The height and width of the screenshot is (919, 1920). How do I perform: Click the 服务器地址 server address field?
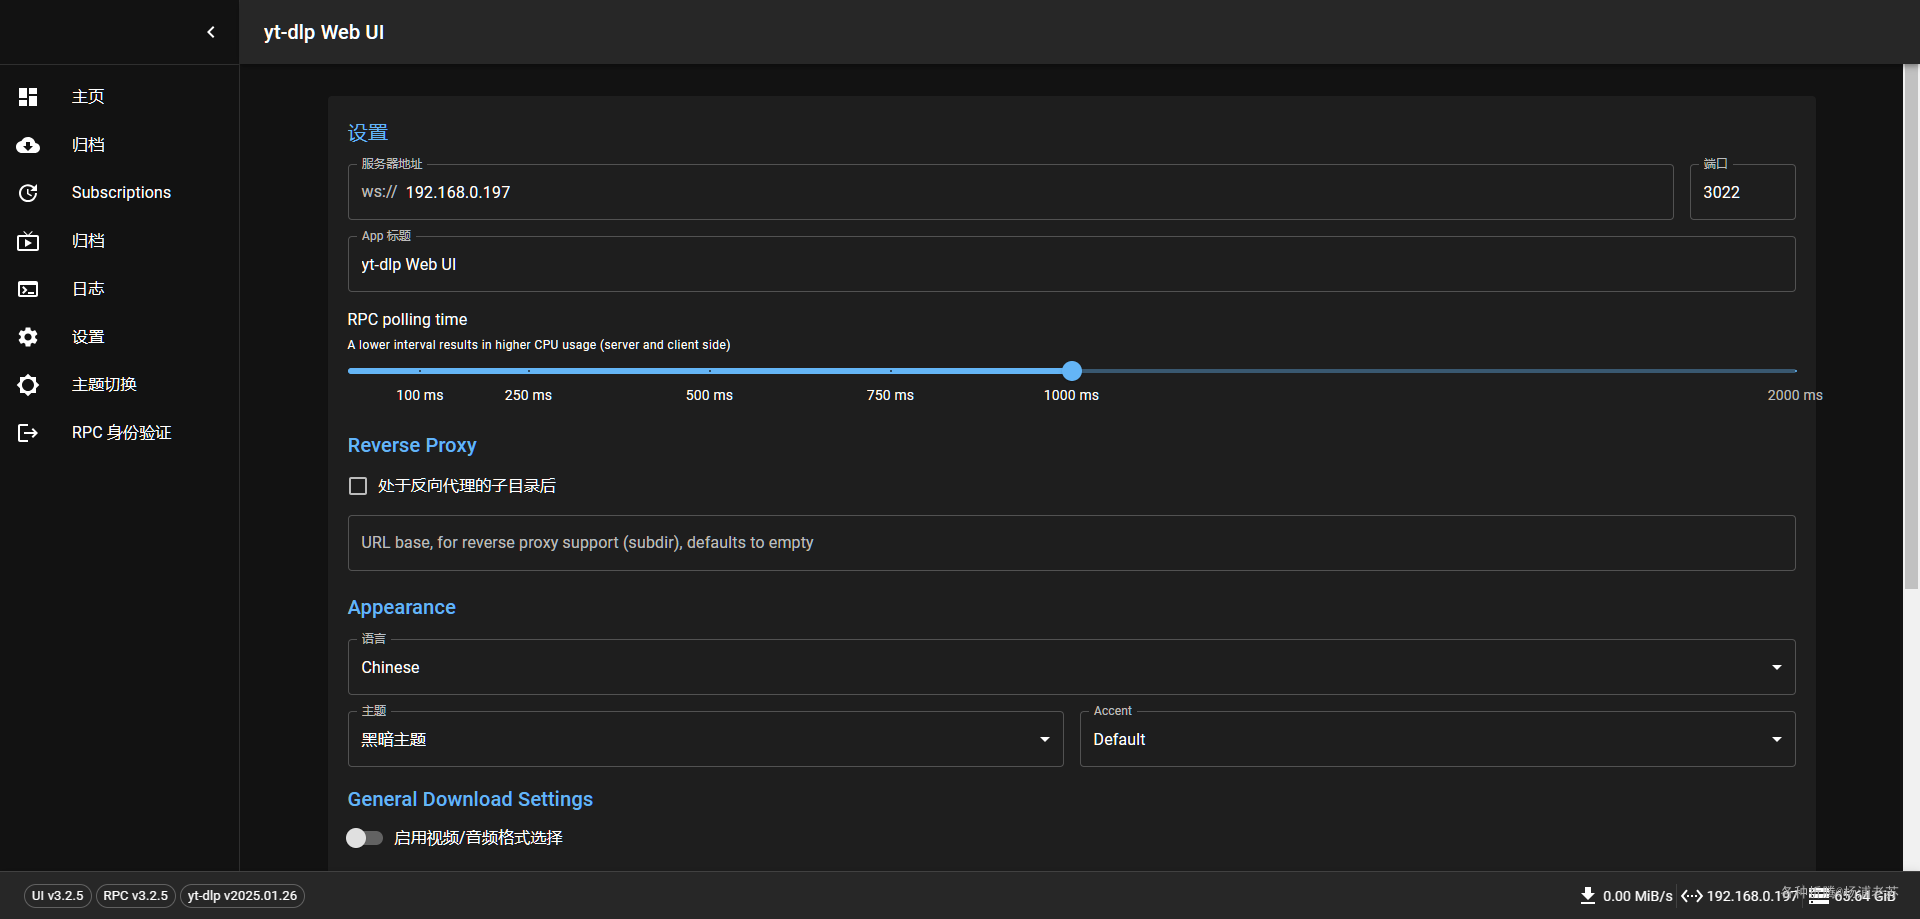tap(1010, 192)
